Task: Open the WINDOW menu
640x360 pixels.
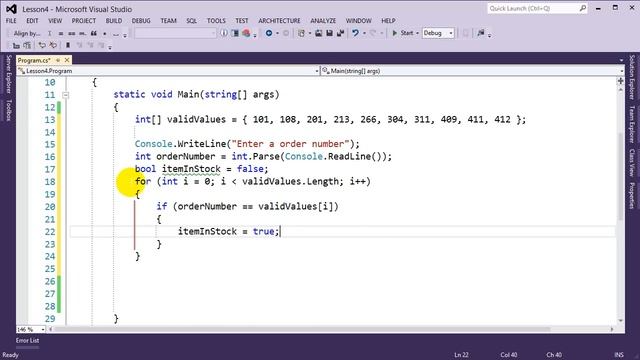Action: [x=358, y=20]
